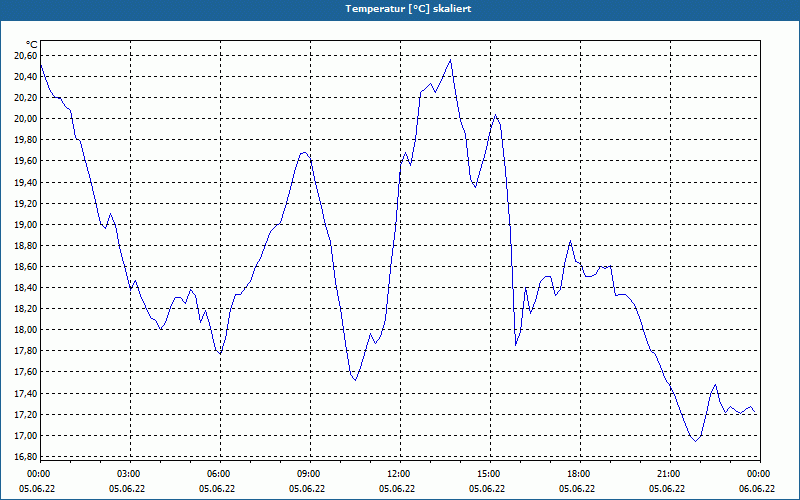
Task: Pick the 05.06.22 date under 18:00
Action: (x=577, y=489)
